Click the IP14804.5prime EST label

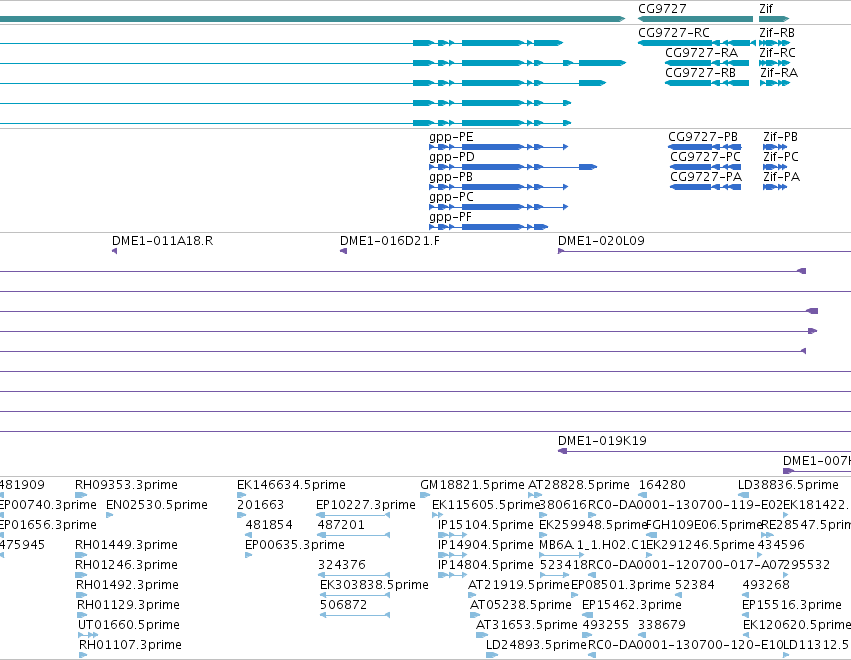click(x=486, y=565)
